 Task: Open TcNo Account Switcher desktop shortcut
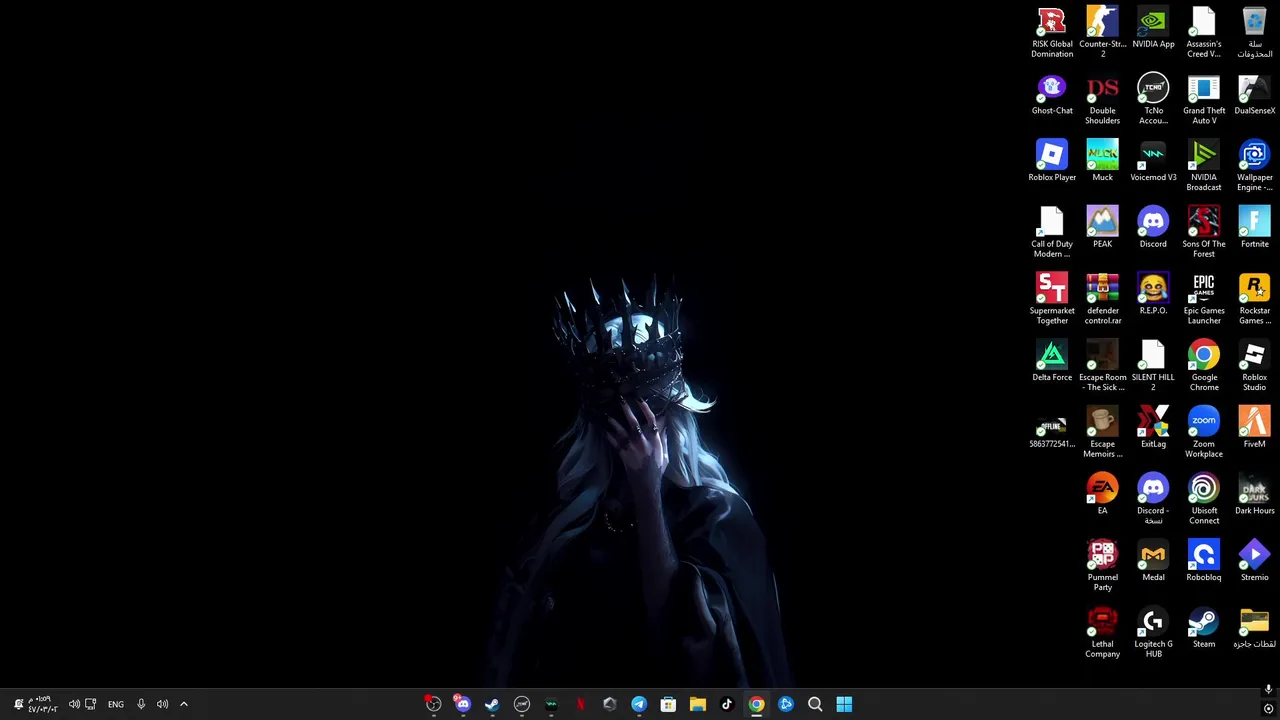tap(1153, 100)
